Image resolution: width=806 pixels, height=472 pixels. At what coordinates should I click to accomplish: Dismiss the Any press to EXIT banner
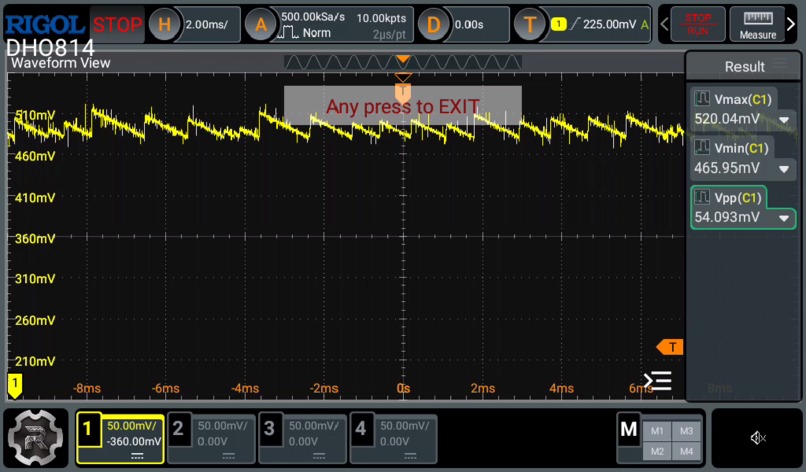[x=402, y=105]
